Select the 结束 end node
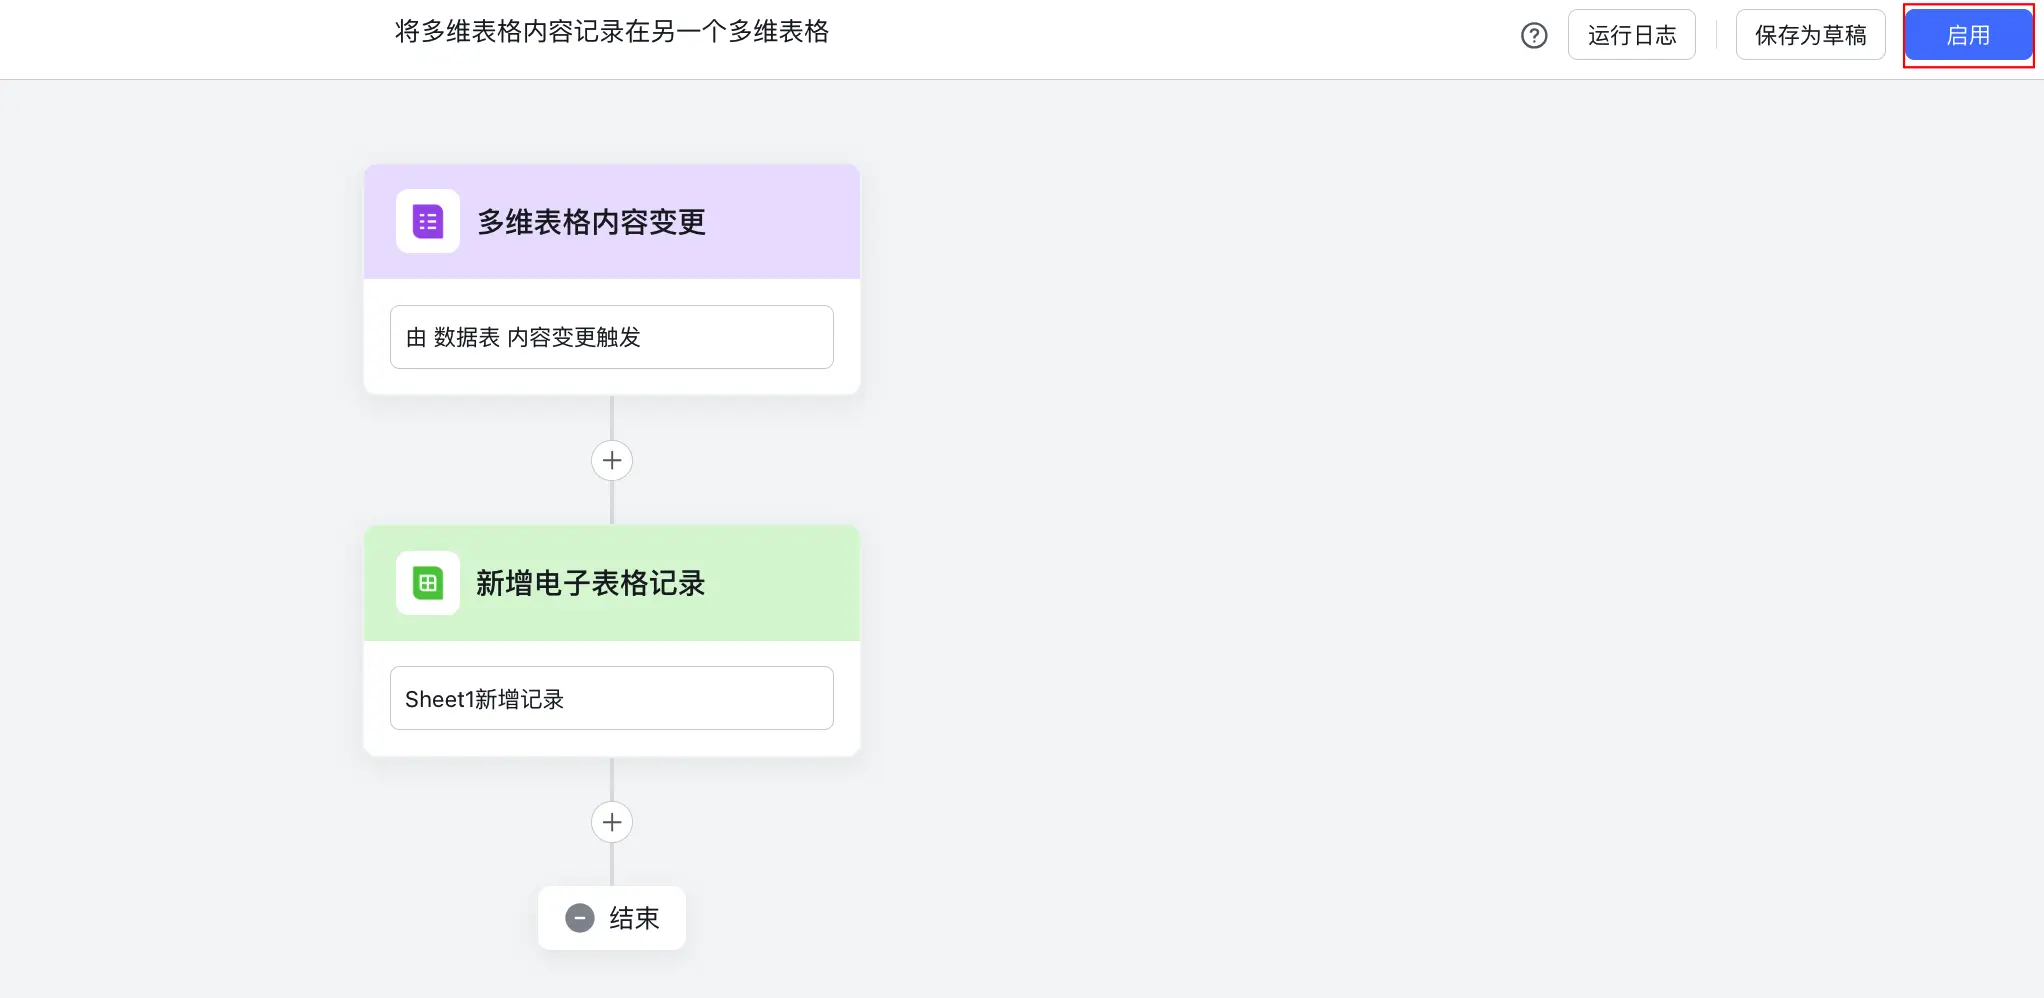The width and height of the screenshot is (2044, 998). coord(612,918)
